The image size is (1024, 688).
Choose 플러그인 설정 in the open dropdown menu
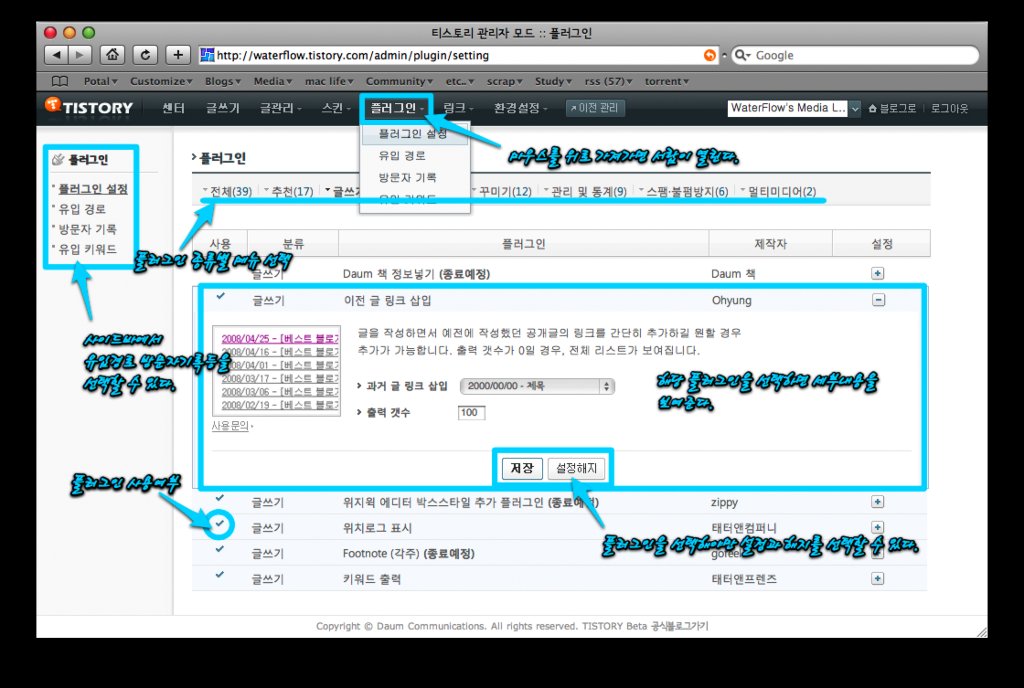413,134
